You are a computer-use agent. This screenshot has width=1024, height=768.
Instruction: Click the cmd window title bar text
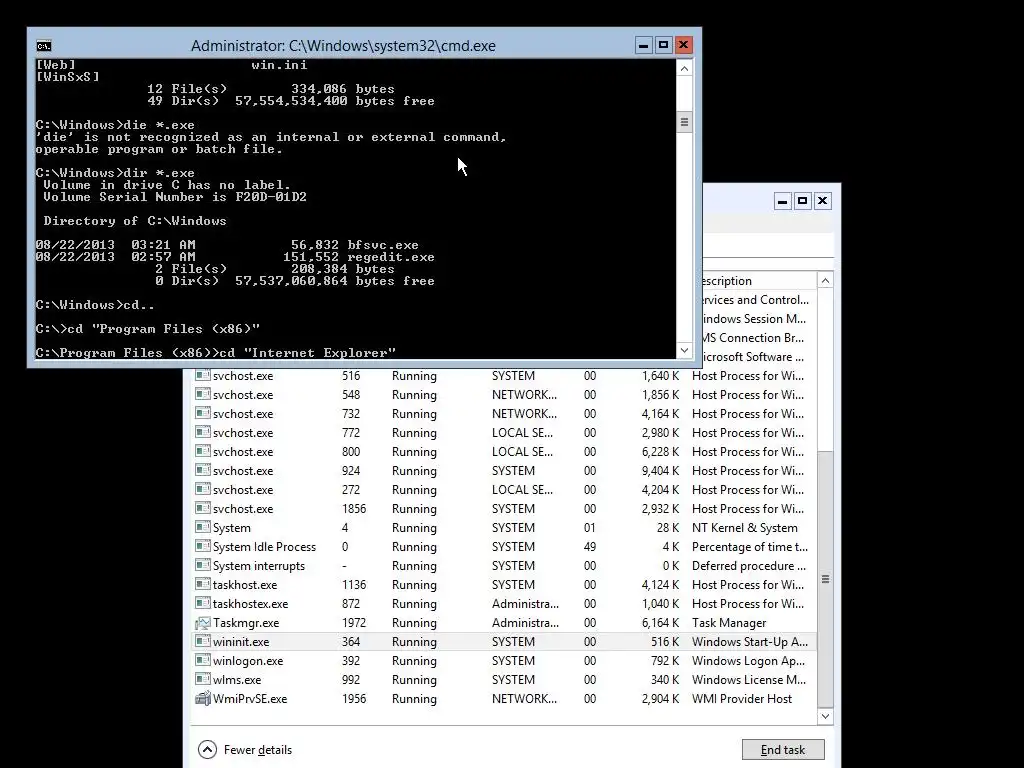[344, 46]
